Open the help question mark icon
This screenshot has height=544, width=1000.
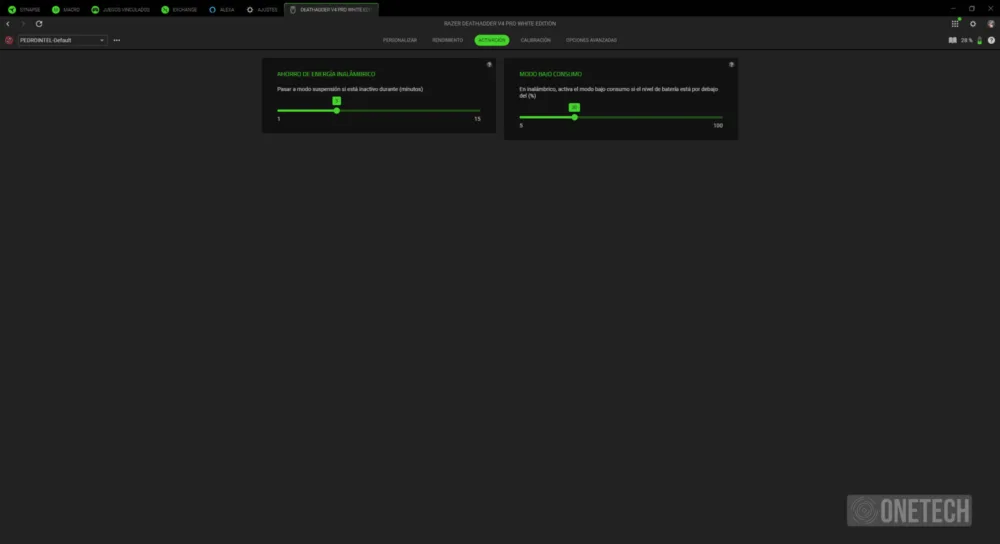tap(991, 40)
